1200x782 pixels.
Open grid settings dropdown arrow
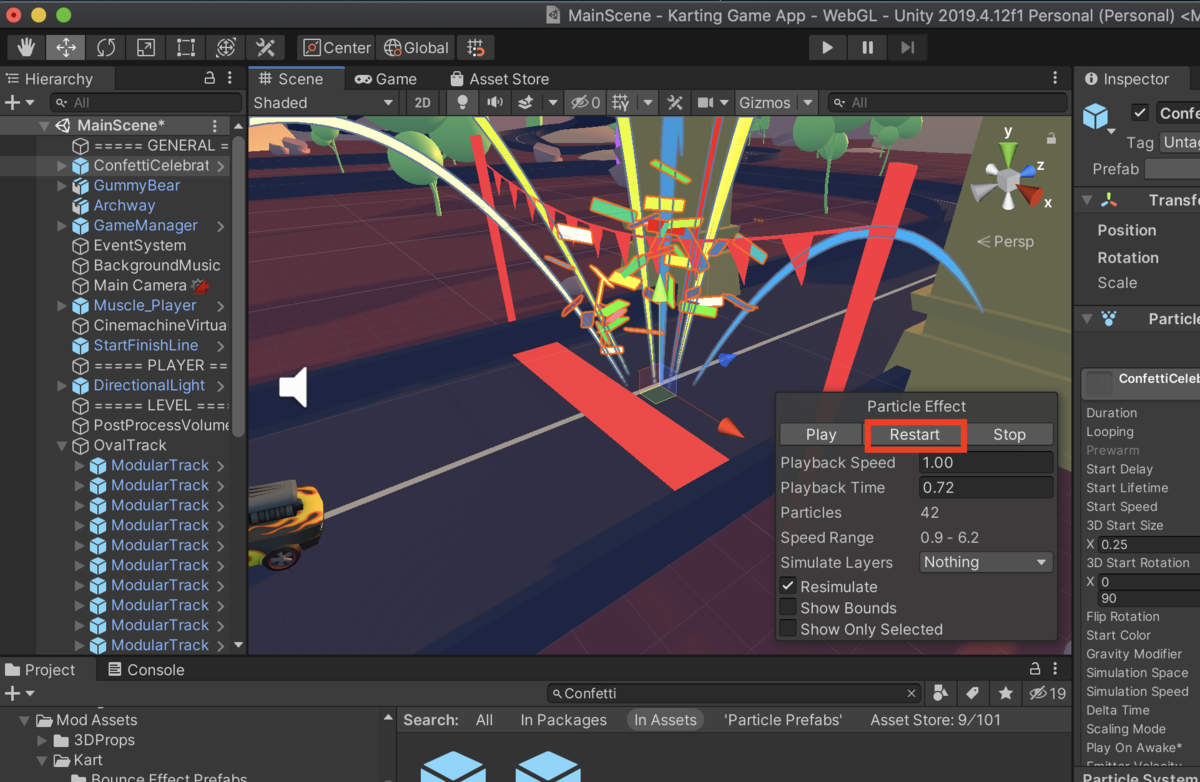648,102
